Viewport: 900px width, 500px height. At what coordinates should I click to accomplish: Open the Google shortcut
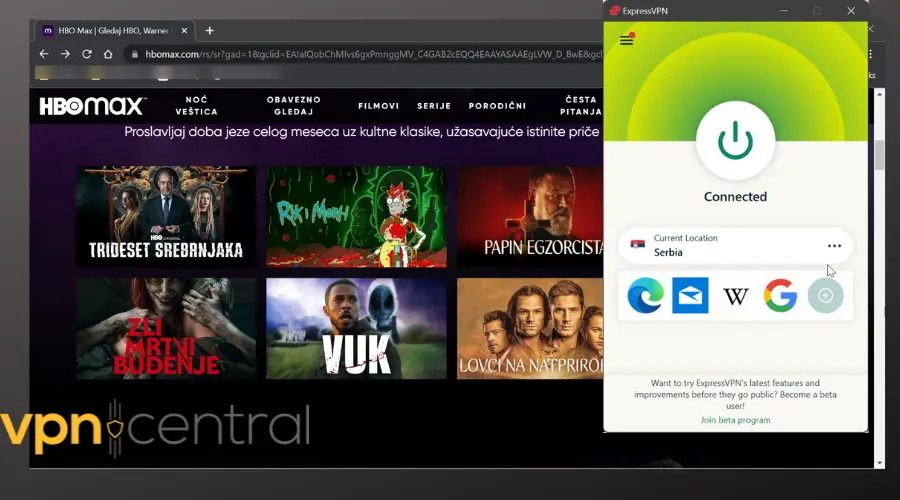click(x=780, y=296)
